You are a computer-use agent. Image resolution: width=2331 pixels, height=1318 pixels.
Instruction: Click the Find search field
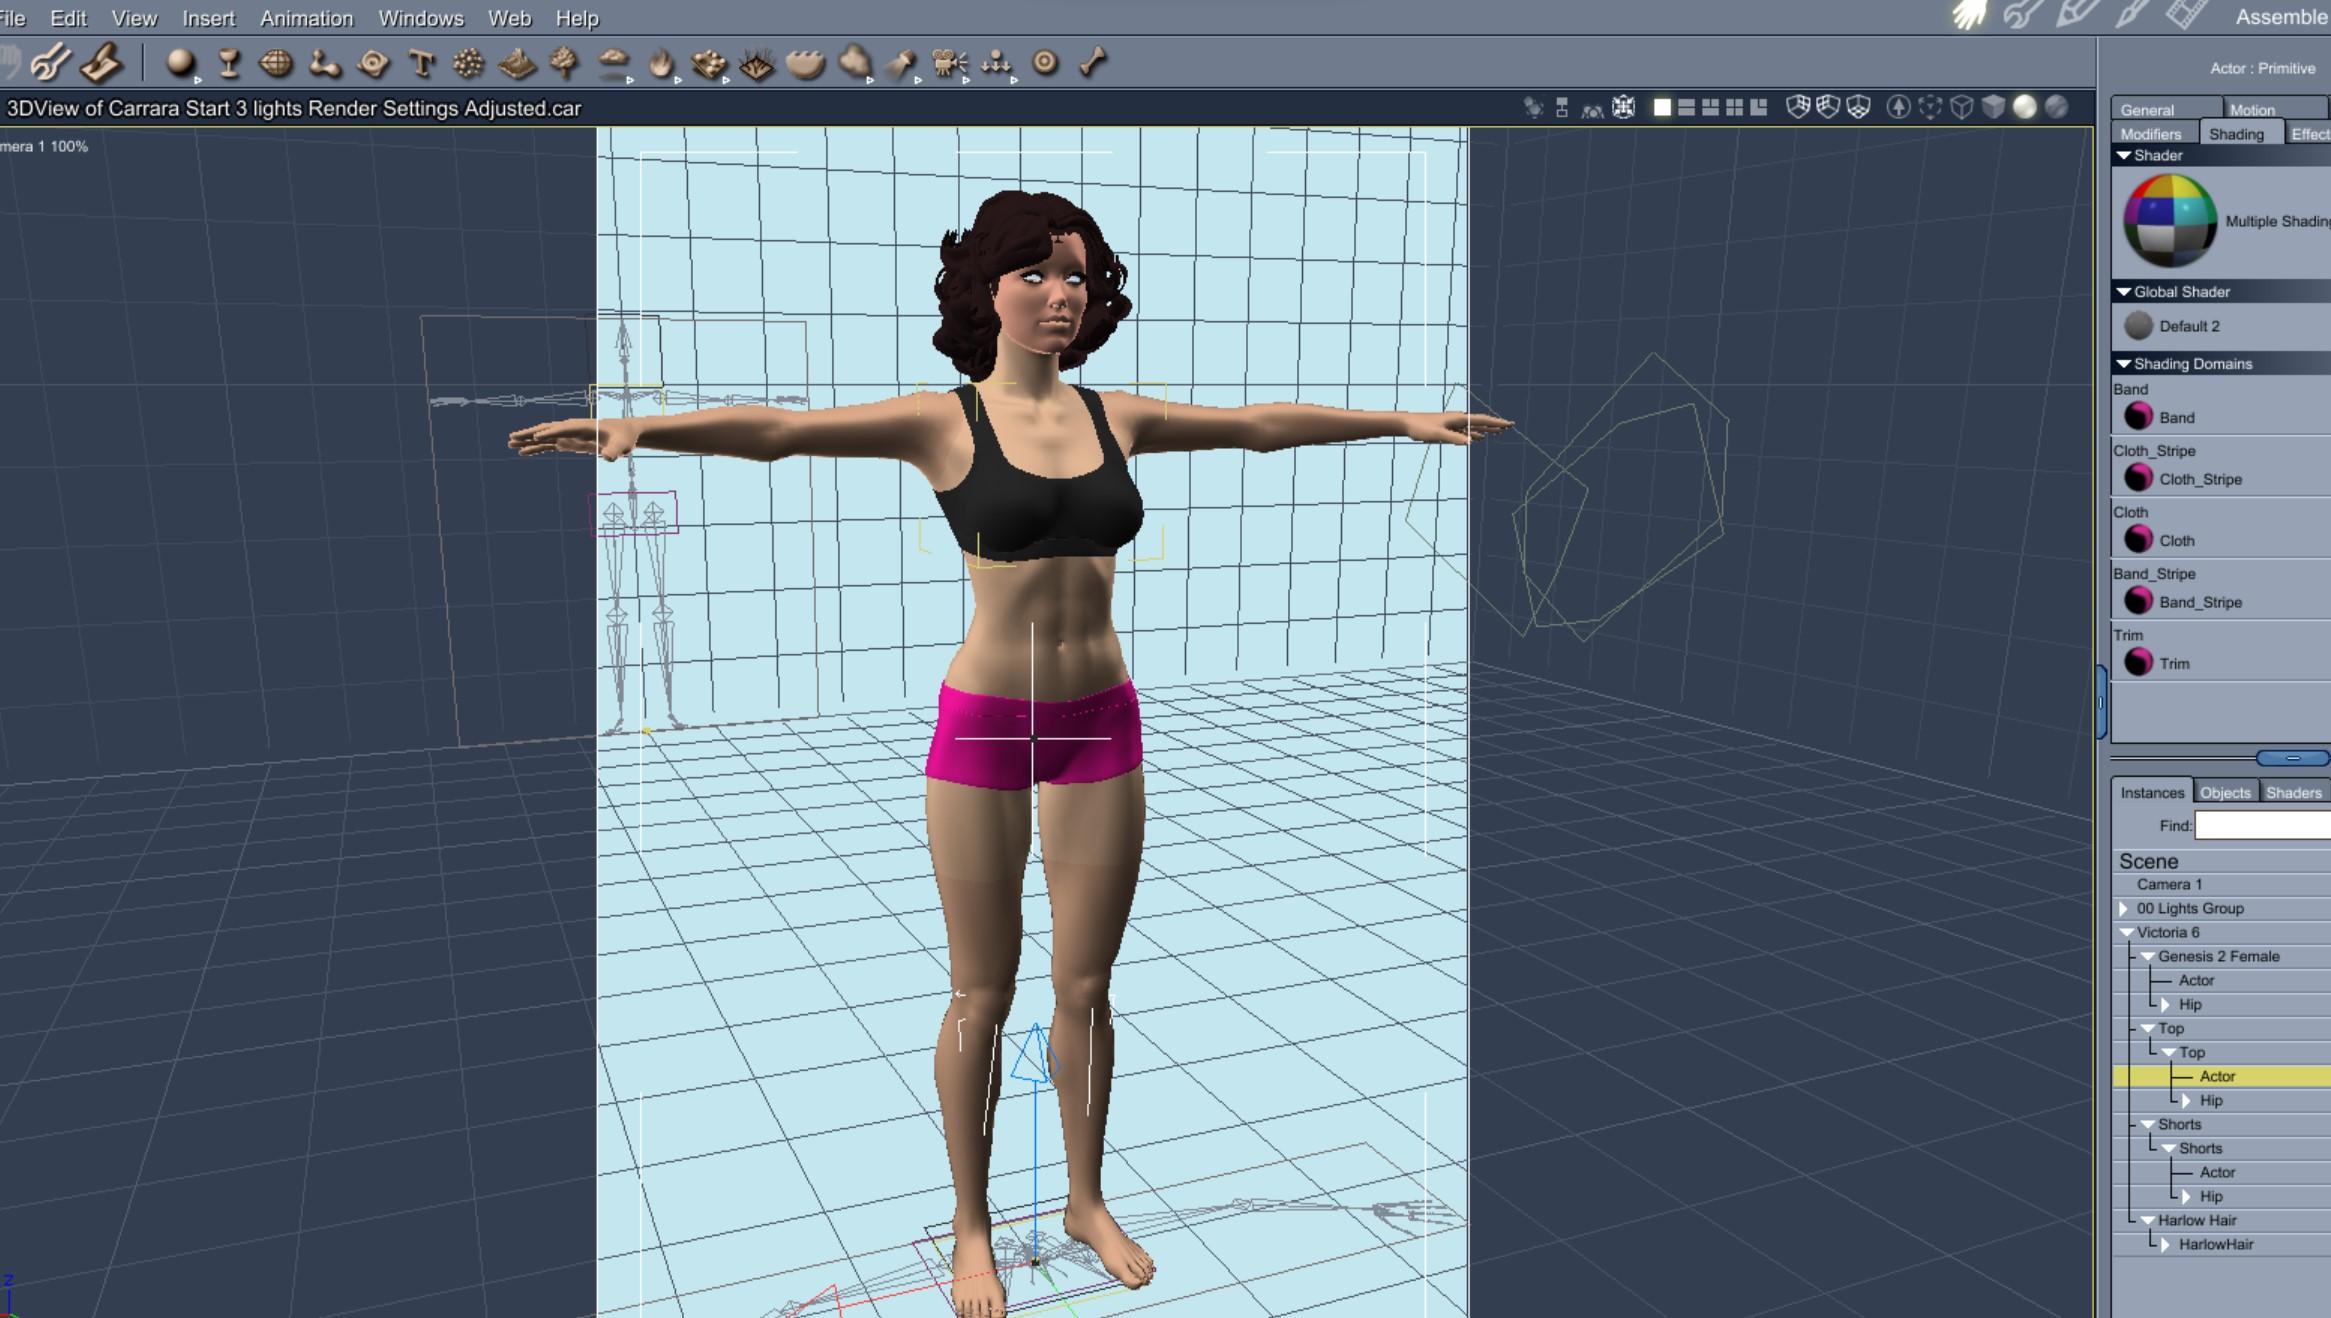(2262, 825)
